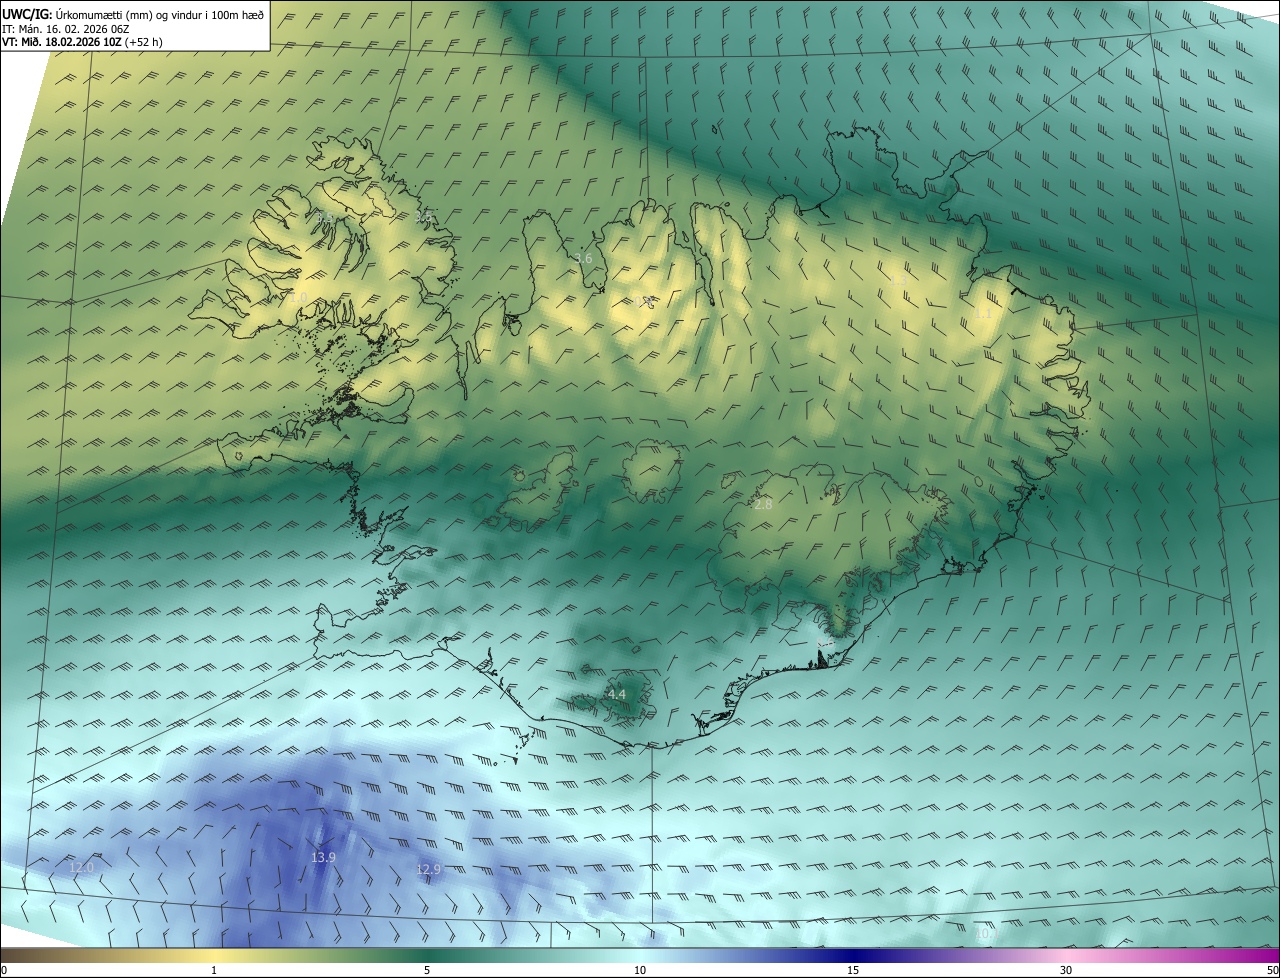Click the initial time "IT: Mán. 16. 02. 2026 06Z"
The image size is (1280, 978).
click(x=66, y=29)
